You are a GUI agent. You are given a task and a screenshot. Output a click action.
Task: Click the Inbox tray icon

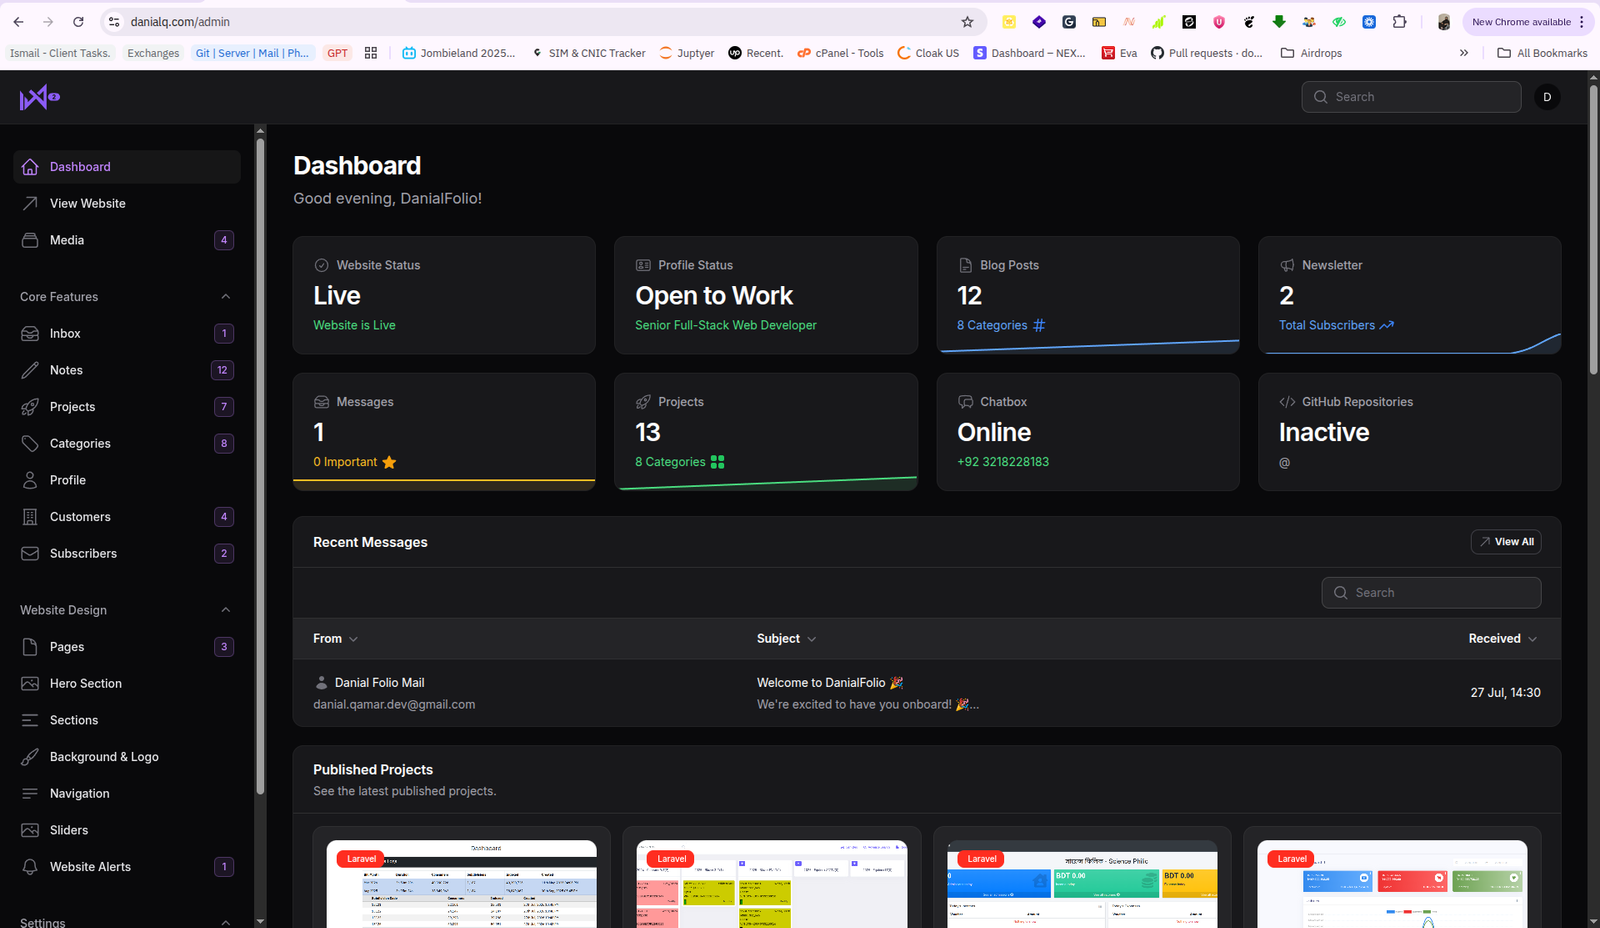tap(30, 333)
